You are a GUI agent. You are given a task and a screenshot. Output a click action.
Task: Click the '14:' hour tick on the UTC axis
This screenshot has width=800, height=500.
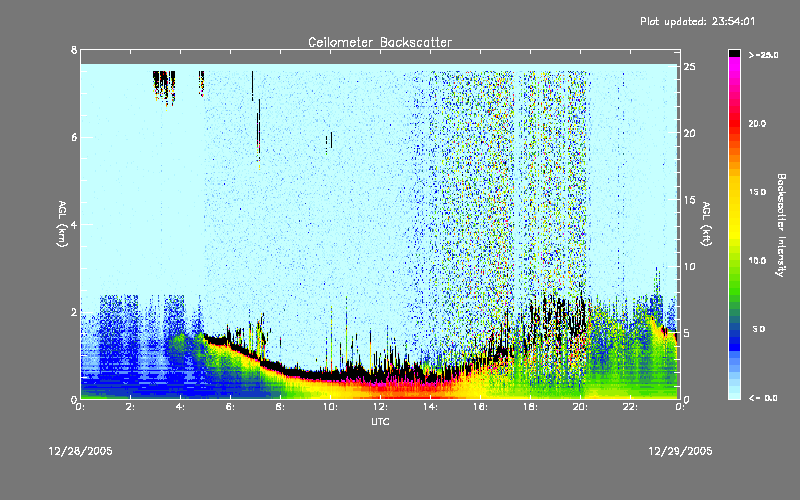click(430, 407)
